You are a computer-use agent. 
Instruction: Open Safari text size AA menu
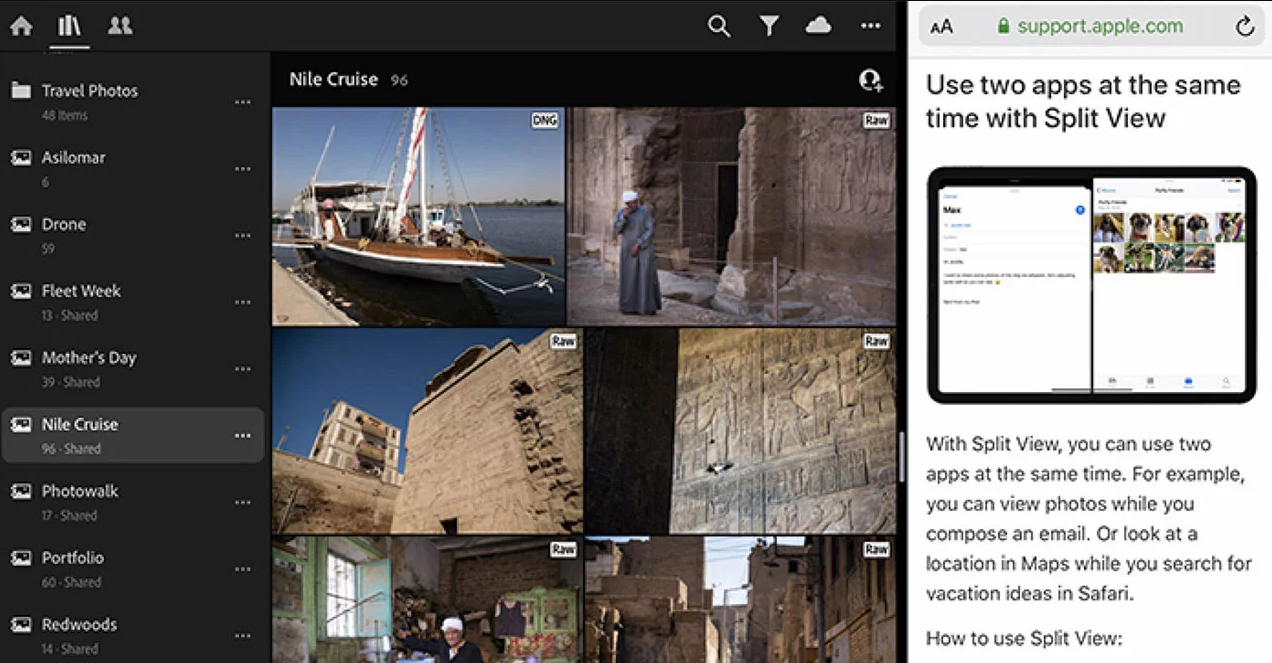point(941,27)
